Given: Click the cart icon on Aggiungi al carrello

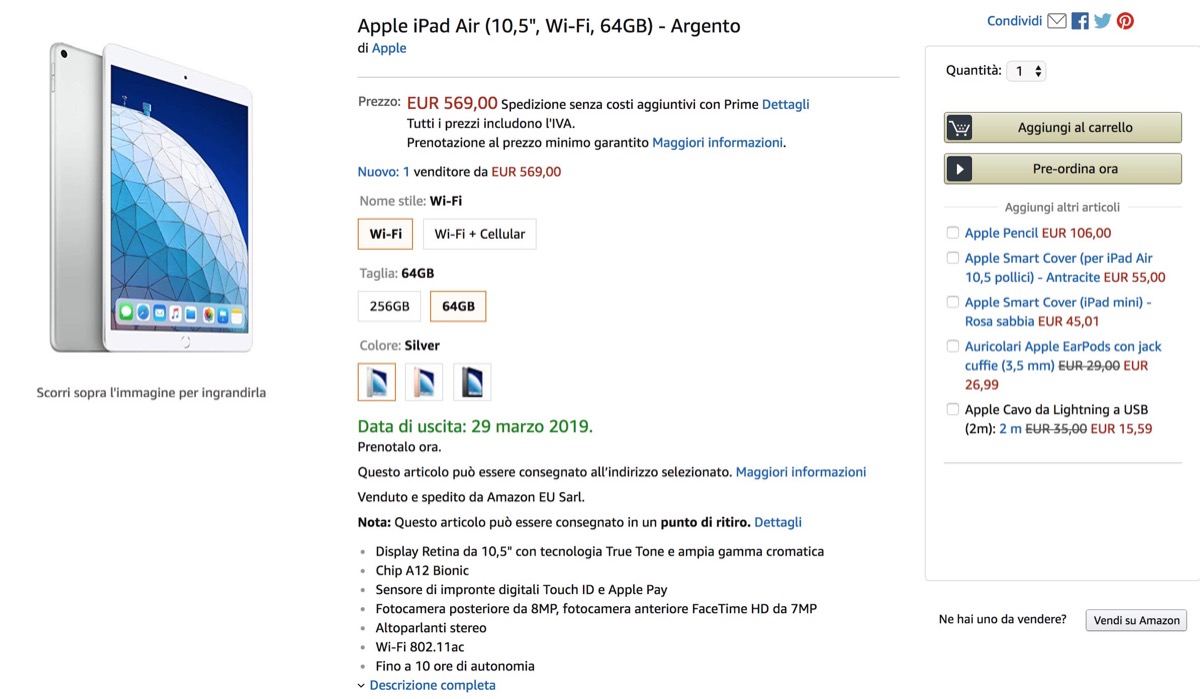Looking at the screenshot, I should [x=959, y=128].
